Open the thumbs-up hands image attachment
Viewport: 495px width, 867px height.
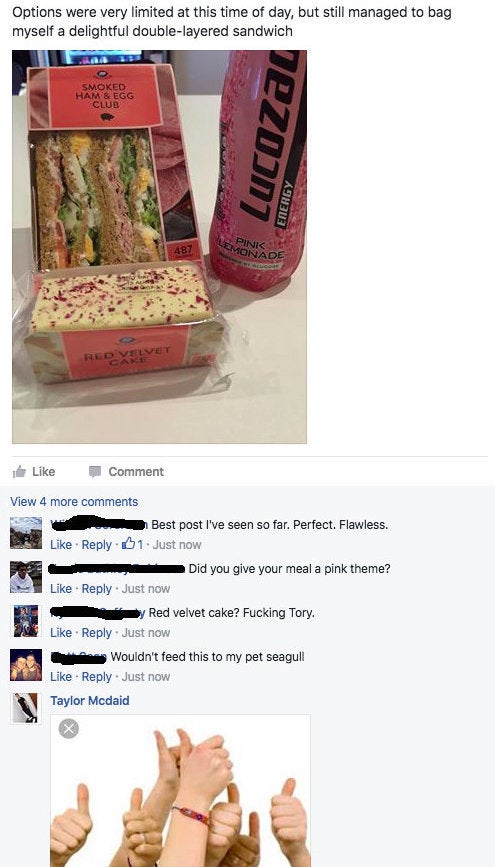point(180,791)
